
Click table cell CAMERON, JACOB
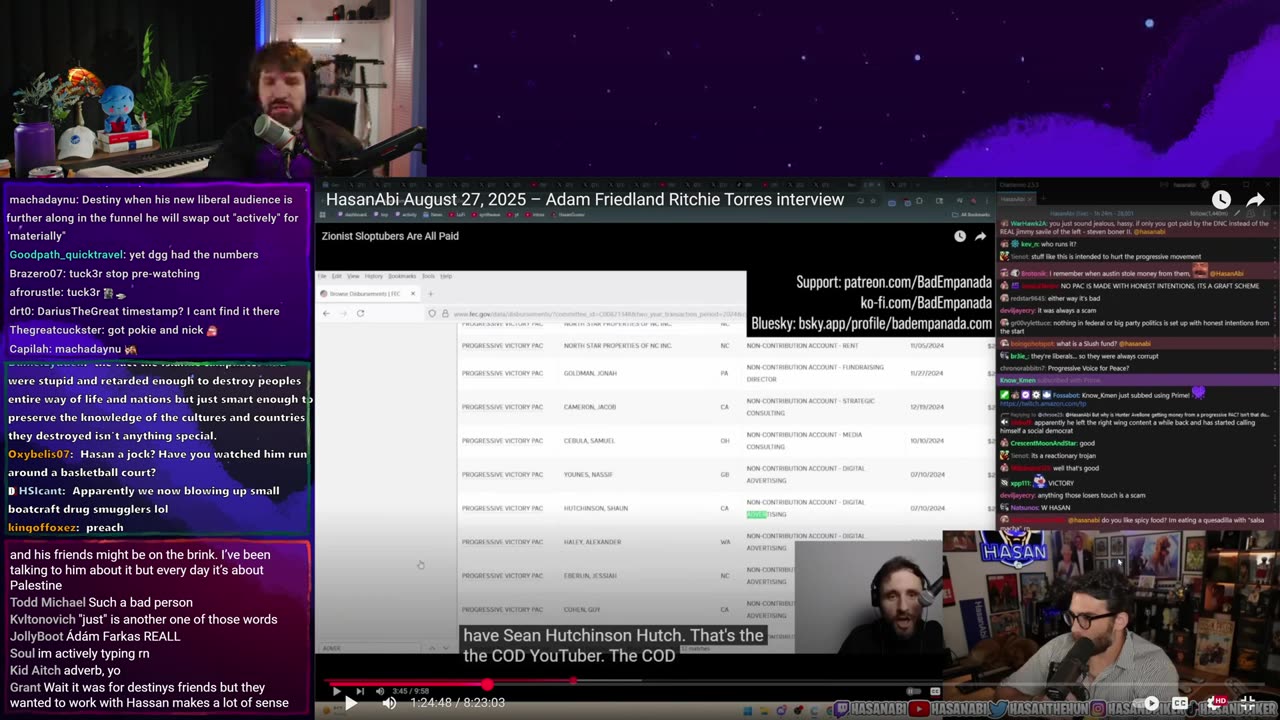point(590,407)
